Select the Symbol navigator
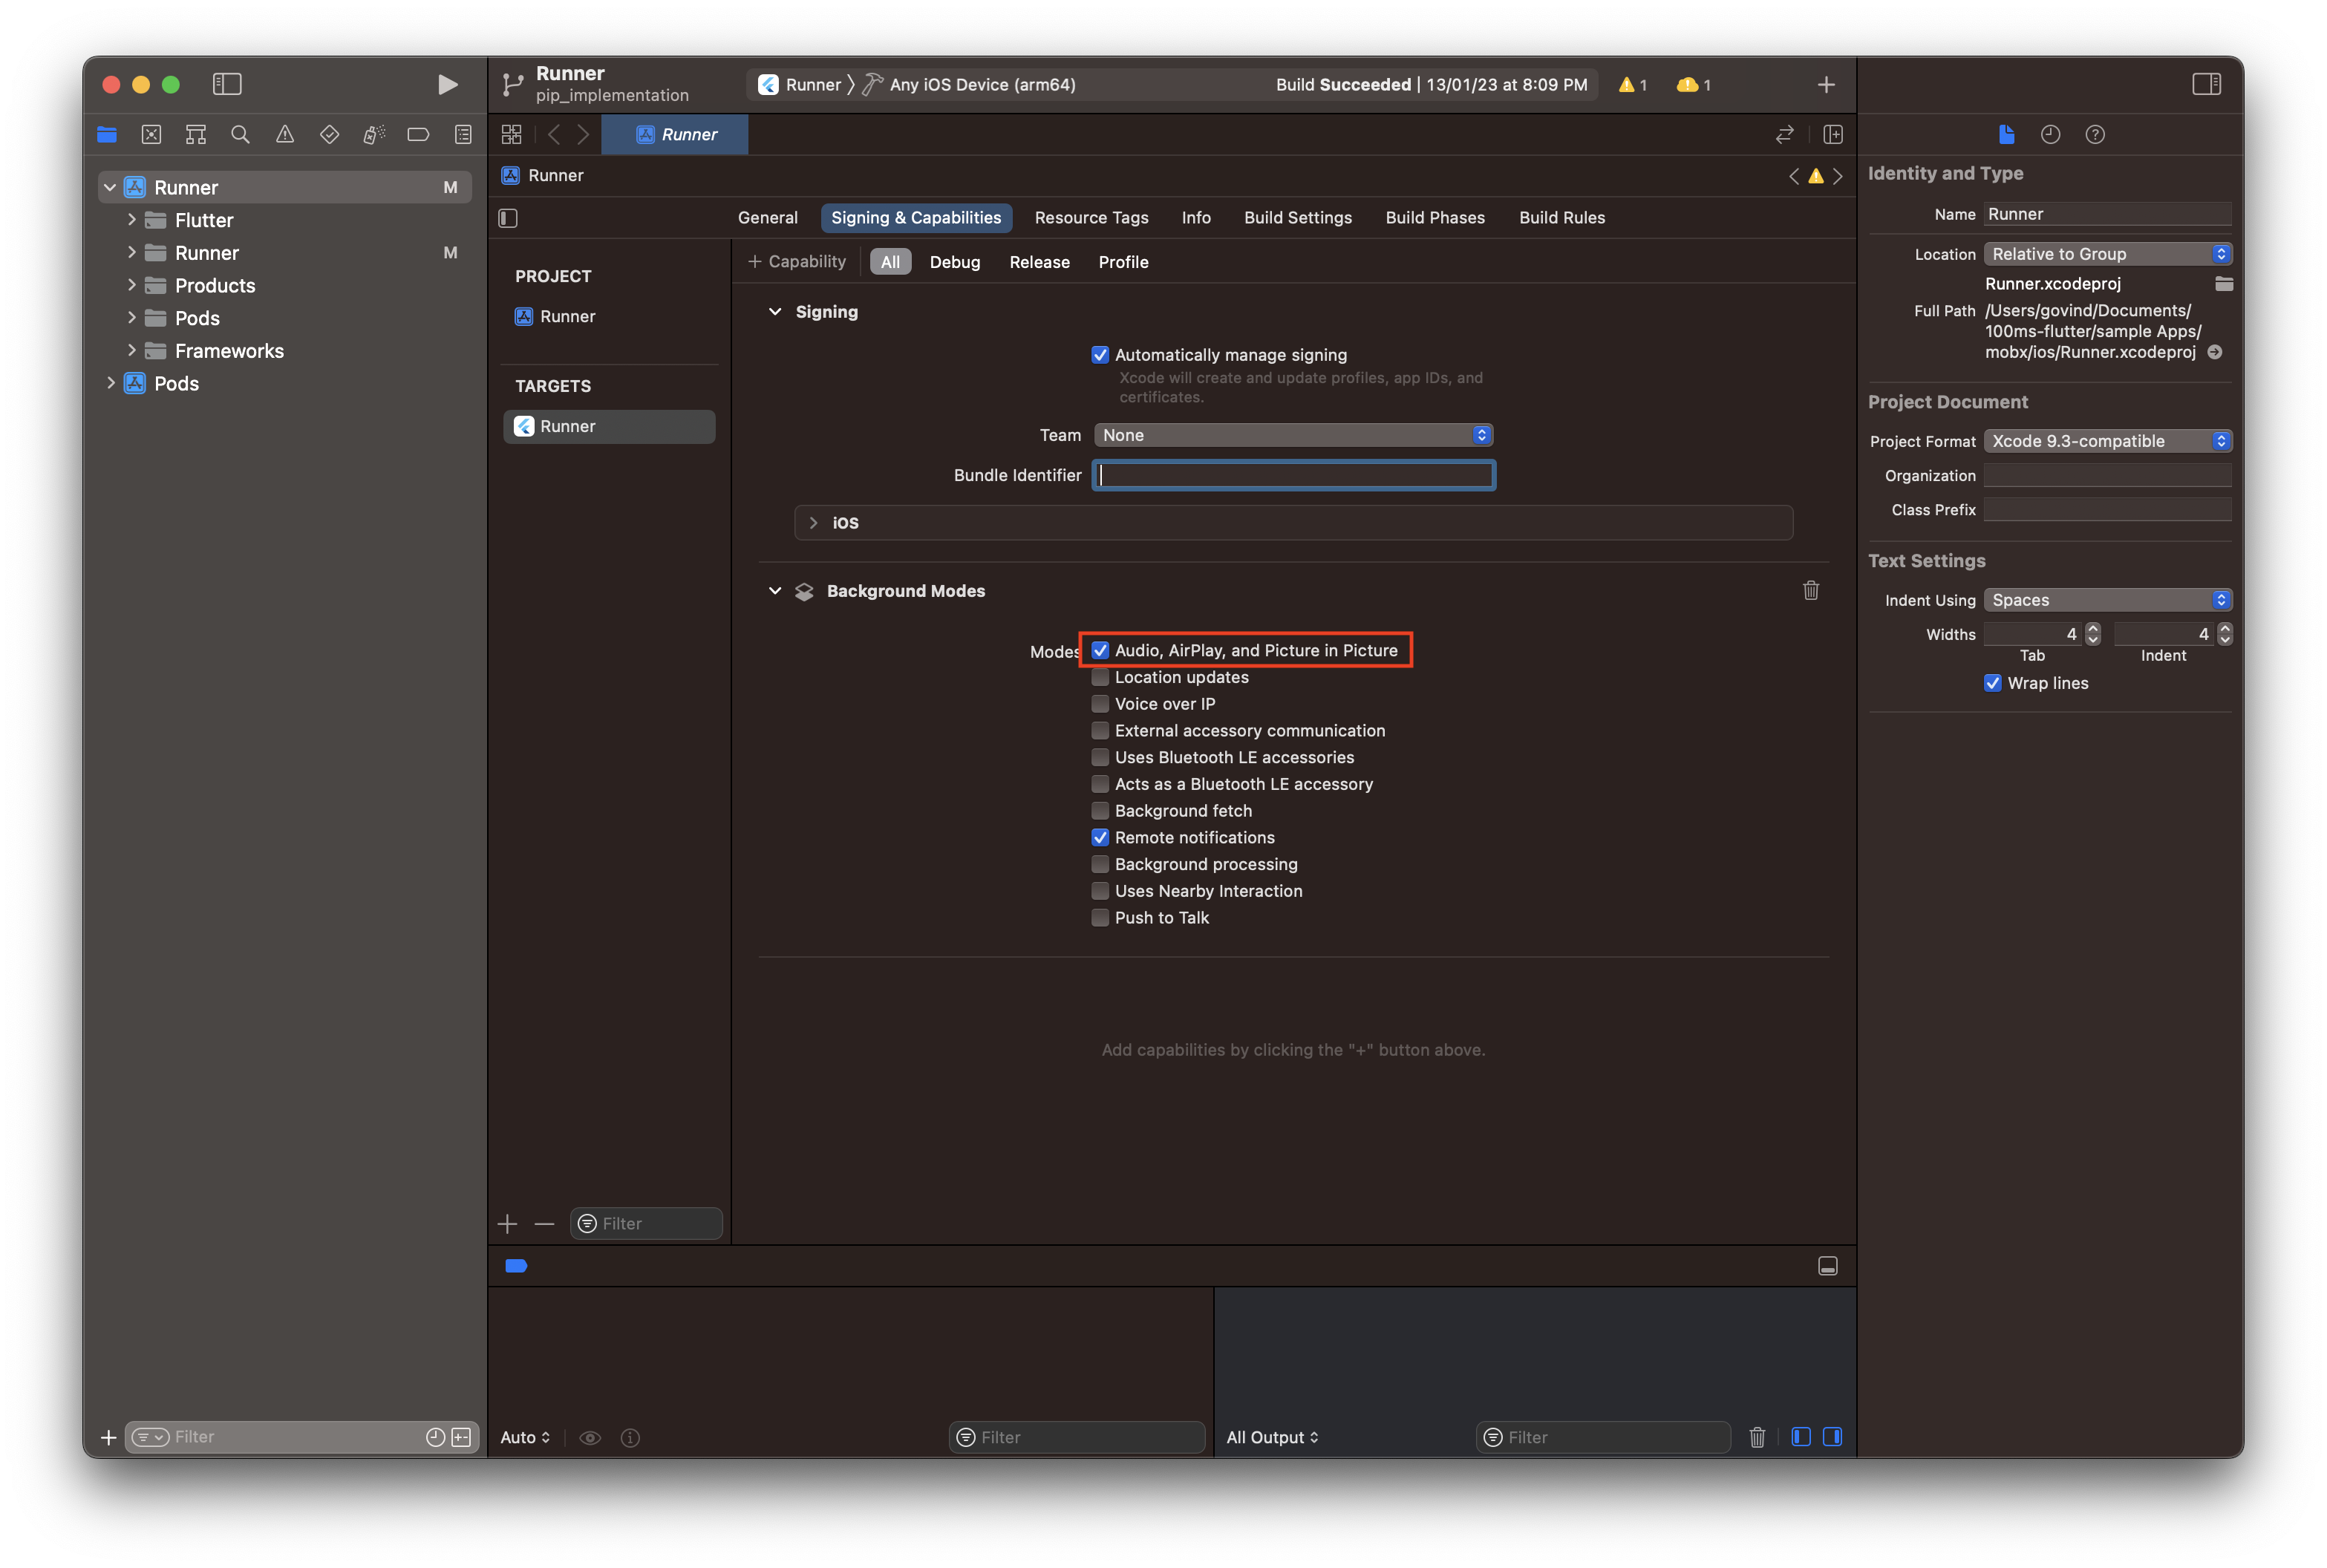 [195, 133]
